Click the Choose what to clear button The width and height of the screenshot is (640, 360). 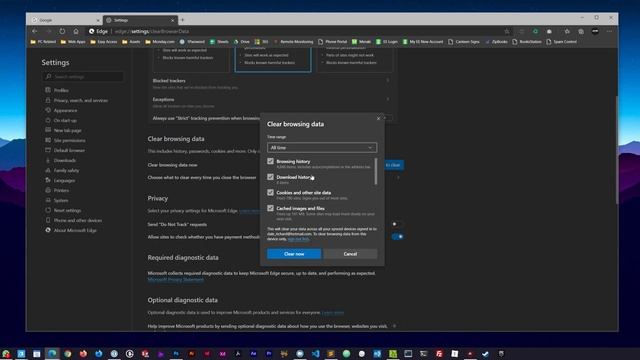coord(394,165)
